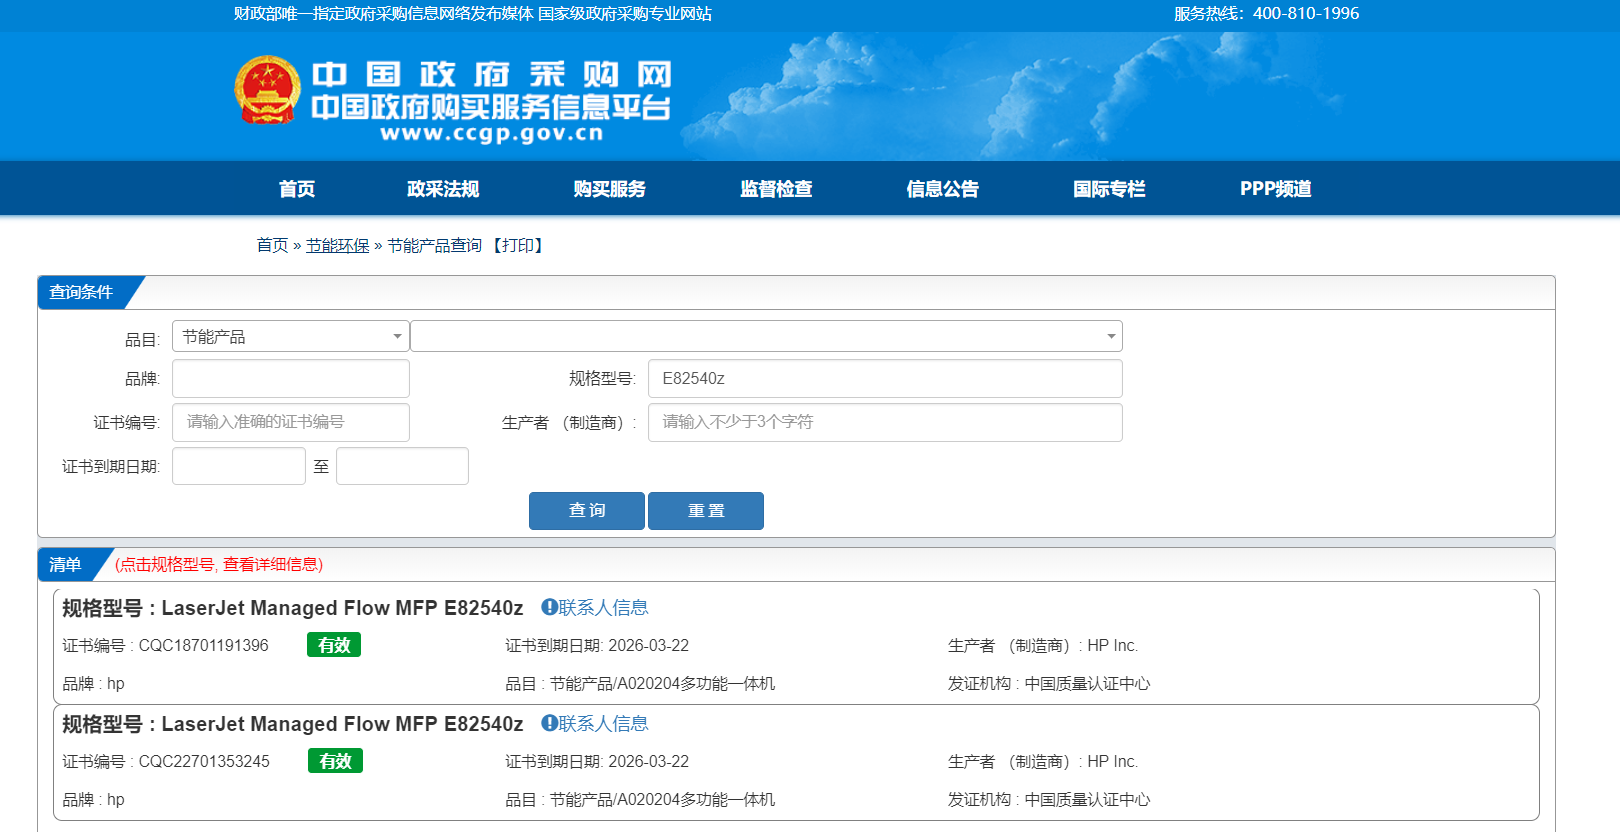Click the 规格型号 field containing E82540z
1620x832 pixels.
click(885, 379)
